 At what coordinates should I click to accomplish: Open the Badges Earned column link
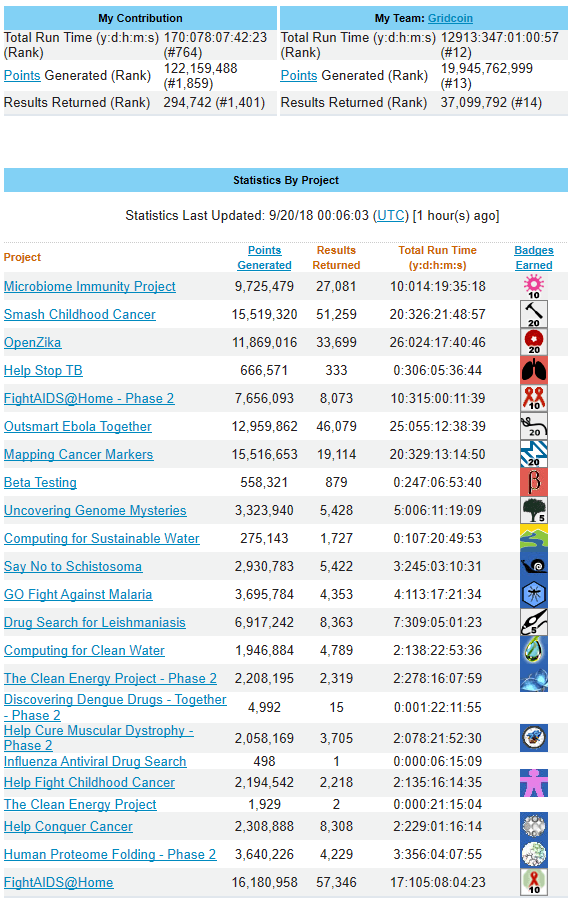(534, 258)
